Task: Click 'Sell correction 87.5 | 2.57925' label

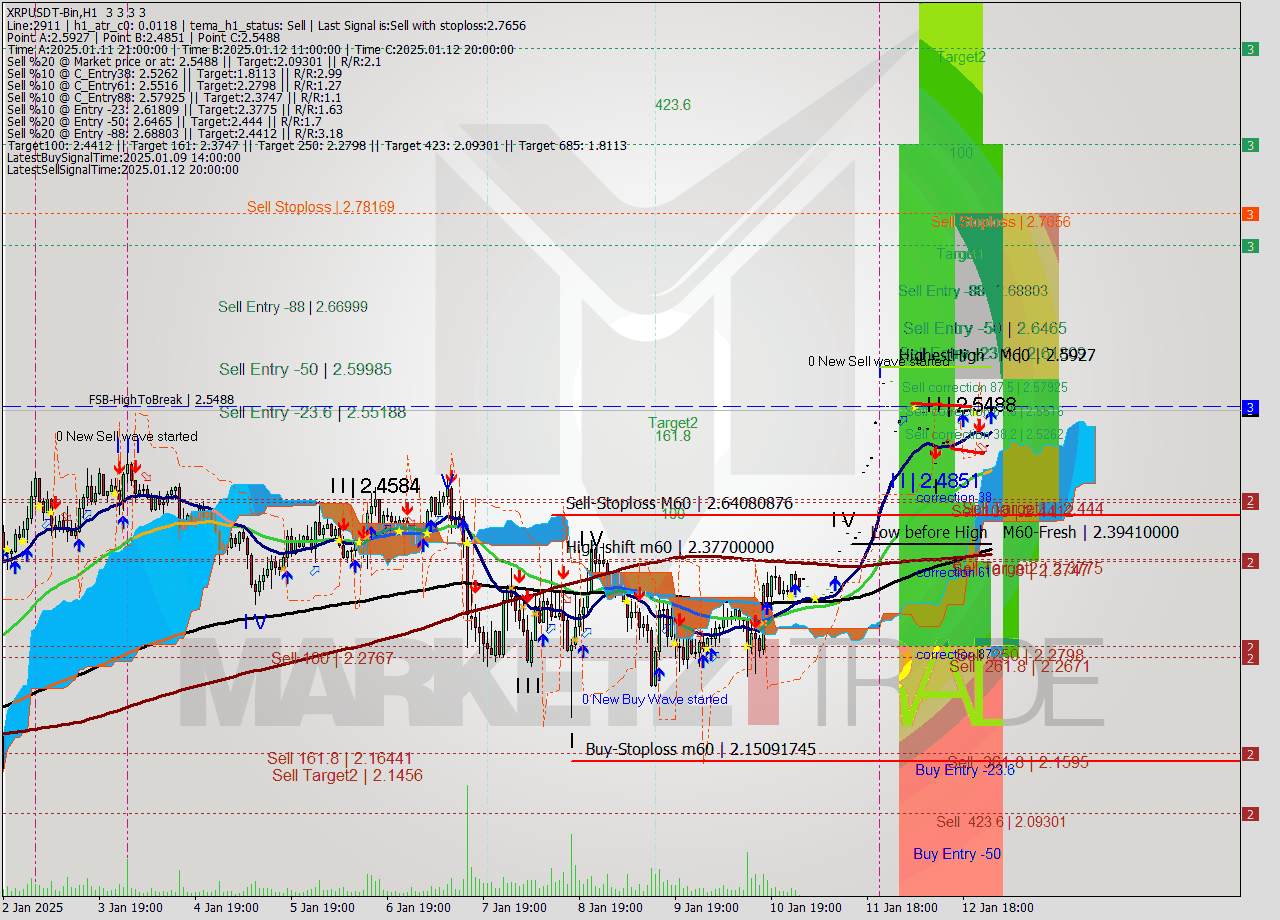Action: pos(984,387)
